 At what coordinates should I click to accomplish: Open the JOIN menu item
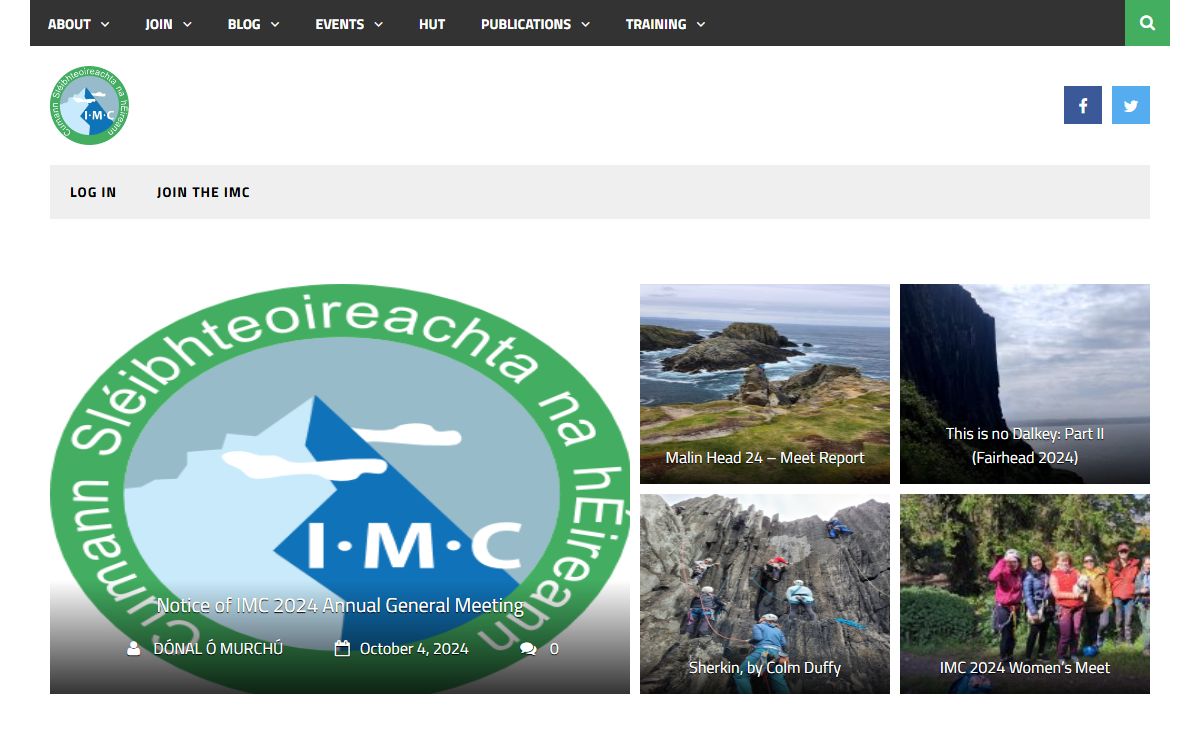159,24
